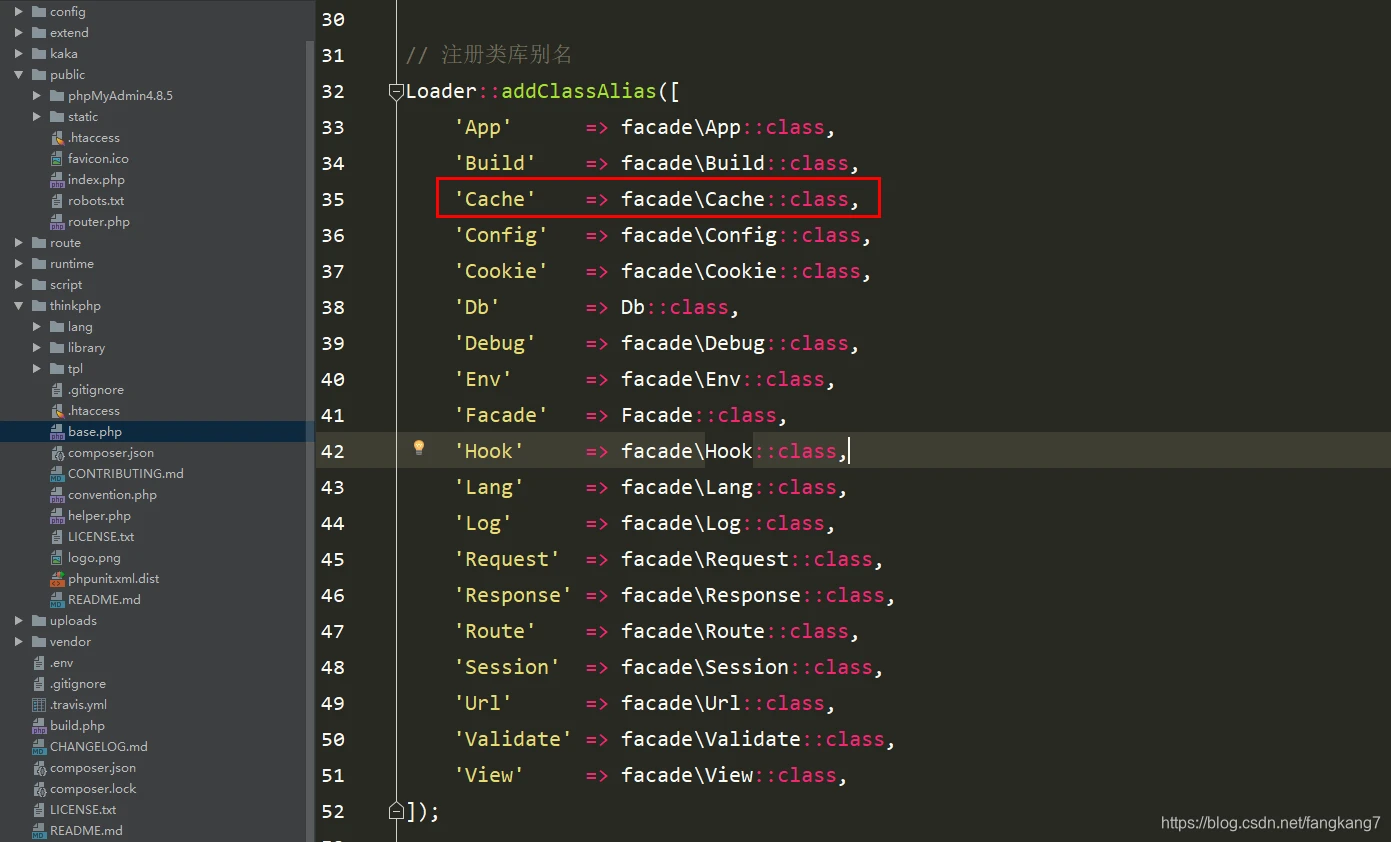Viewport: 1391px width, 842px height.
Task: Fold the addClassAlias block at line 32
Action: (396, 92)
